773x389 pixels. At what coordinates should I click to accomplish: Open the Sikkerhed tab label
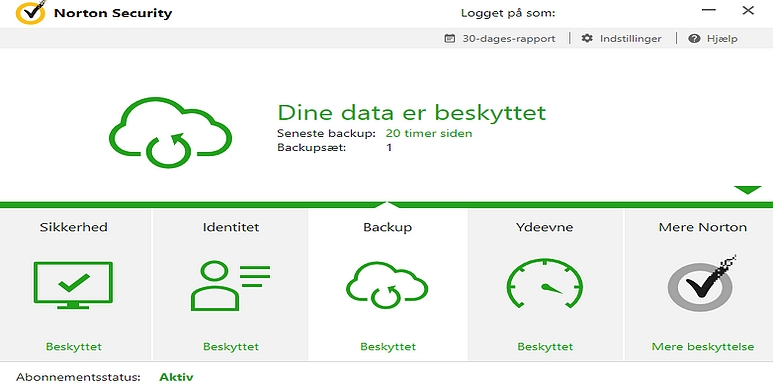[x=73, y=227]
